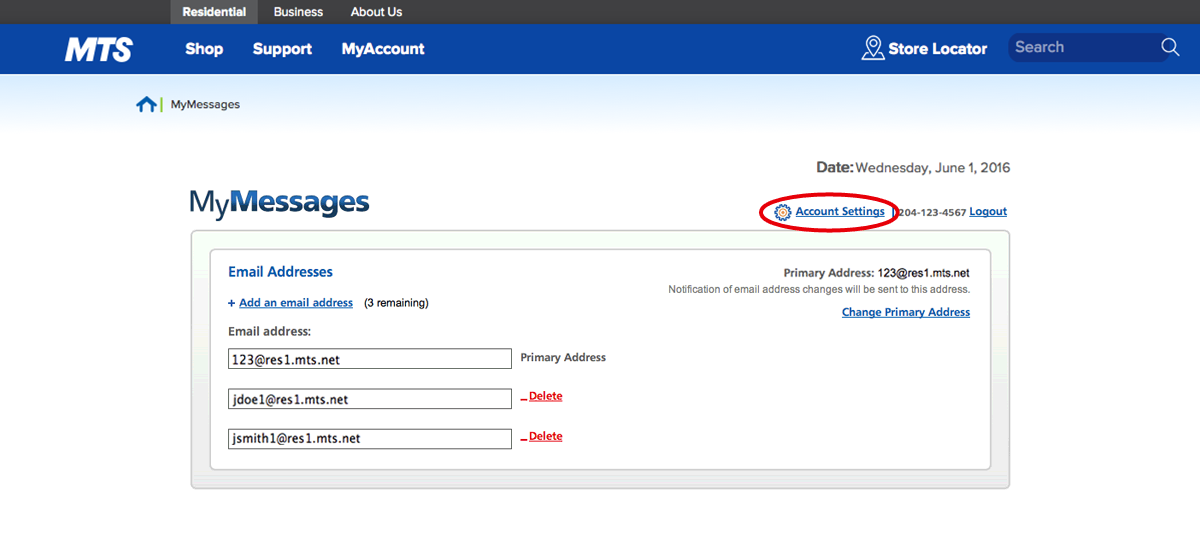The width and height of the screenshot is (1200, 537).
Task: Click the search magnifier icon
Action: tap(1170, 47)
